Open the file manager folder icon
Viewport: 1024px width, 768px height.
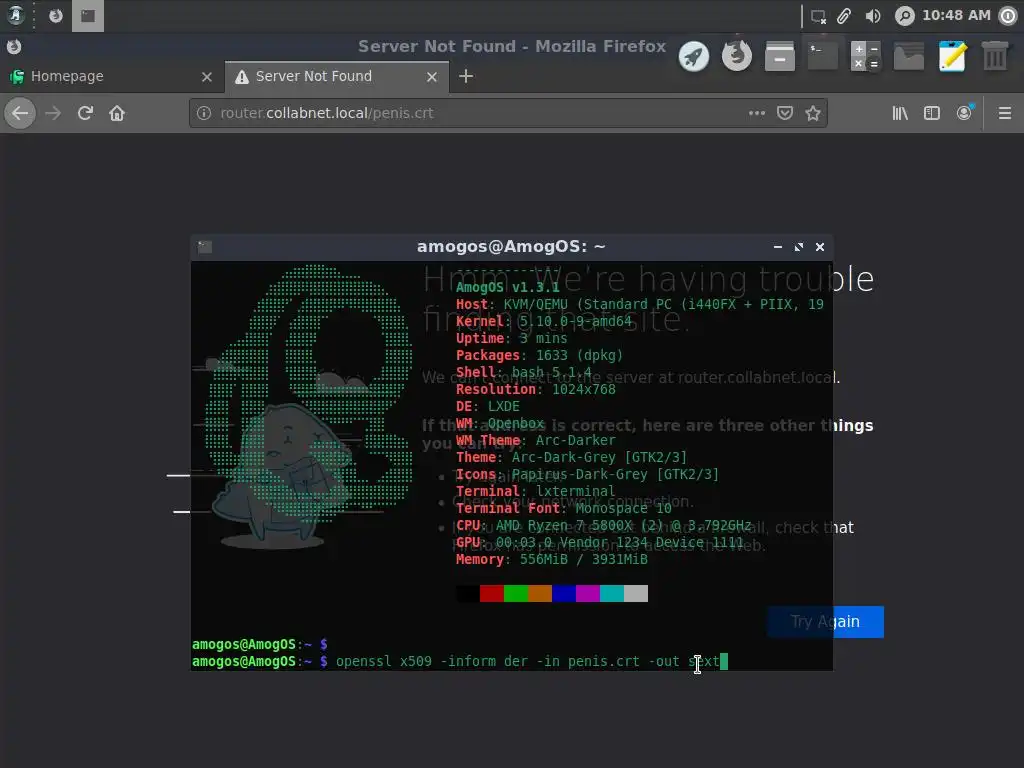[909, 56]
